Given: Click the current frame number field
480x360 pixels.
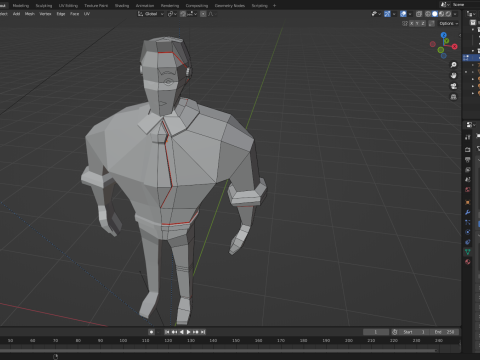Looking at the screenshot, I should (x=376, y=332).
